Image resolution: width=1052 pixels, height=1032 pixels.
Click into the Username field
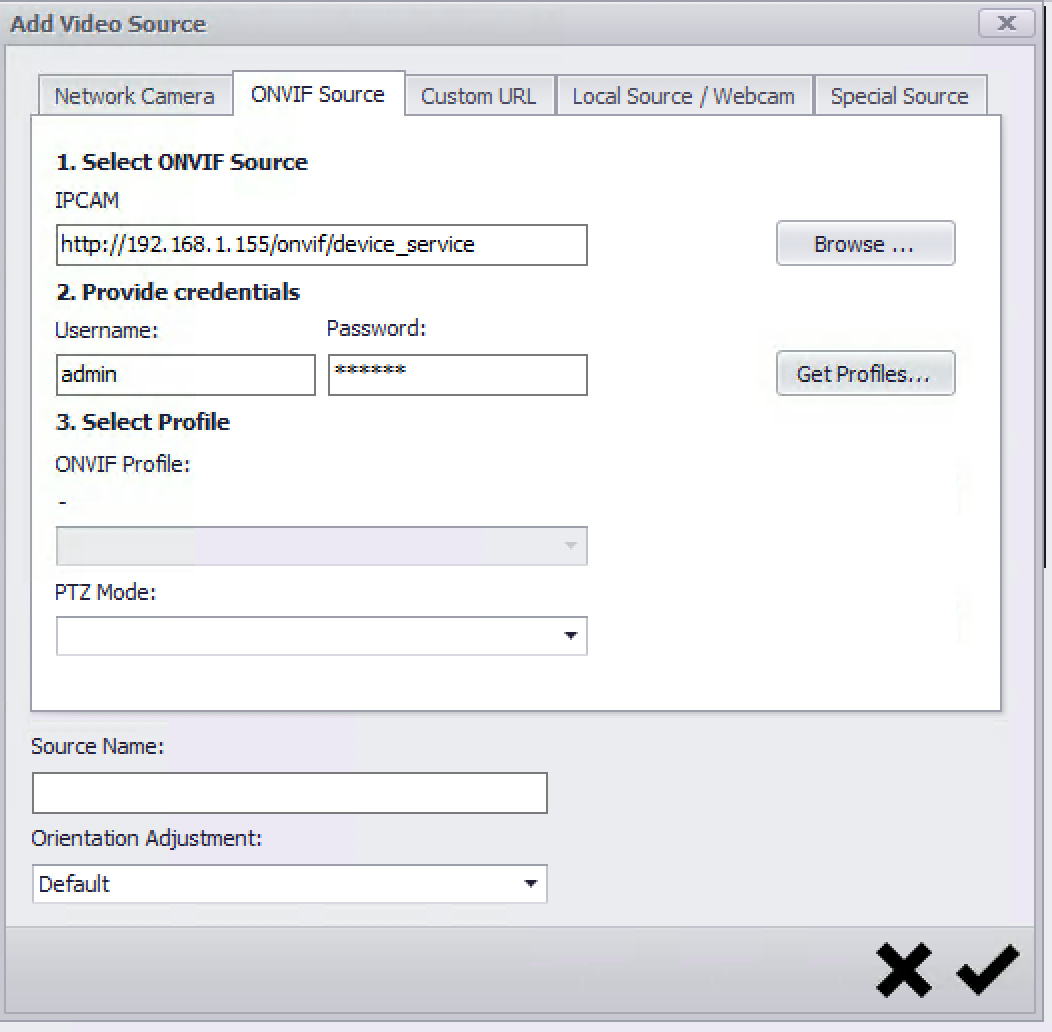186,374
